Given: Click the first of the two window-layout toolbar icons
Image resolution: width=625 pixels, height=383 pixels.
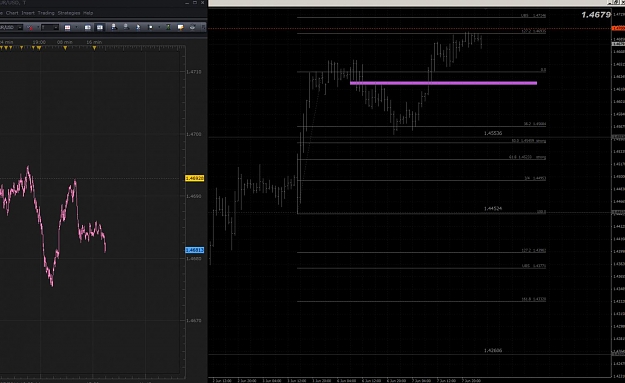Looking at the screenshot, I should tap(88, 27).
